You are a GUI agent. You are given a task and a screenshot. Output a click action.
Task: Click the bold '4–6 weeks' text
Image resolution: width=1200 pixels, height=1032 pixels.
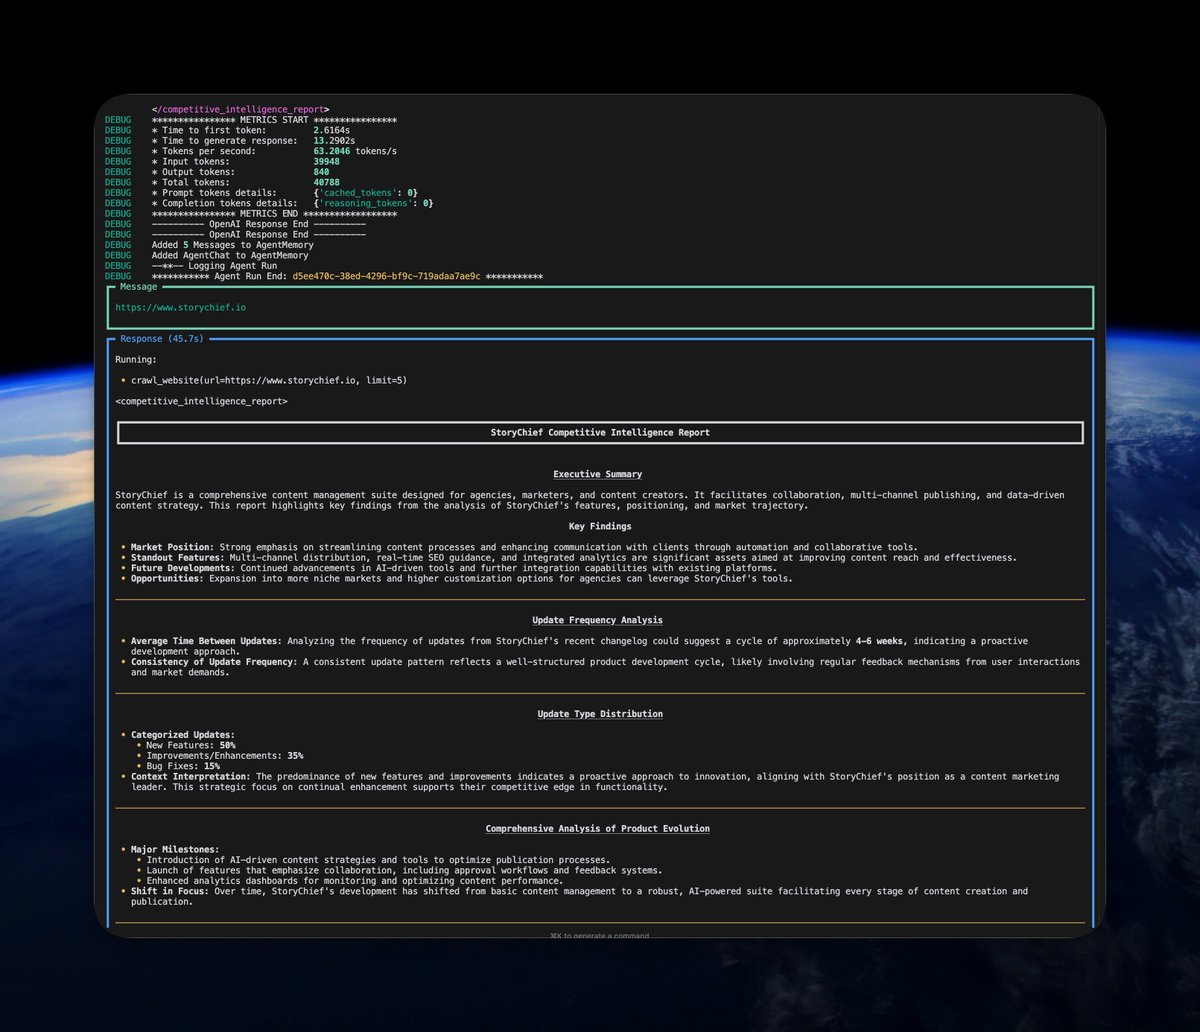tap(880, 641)
